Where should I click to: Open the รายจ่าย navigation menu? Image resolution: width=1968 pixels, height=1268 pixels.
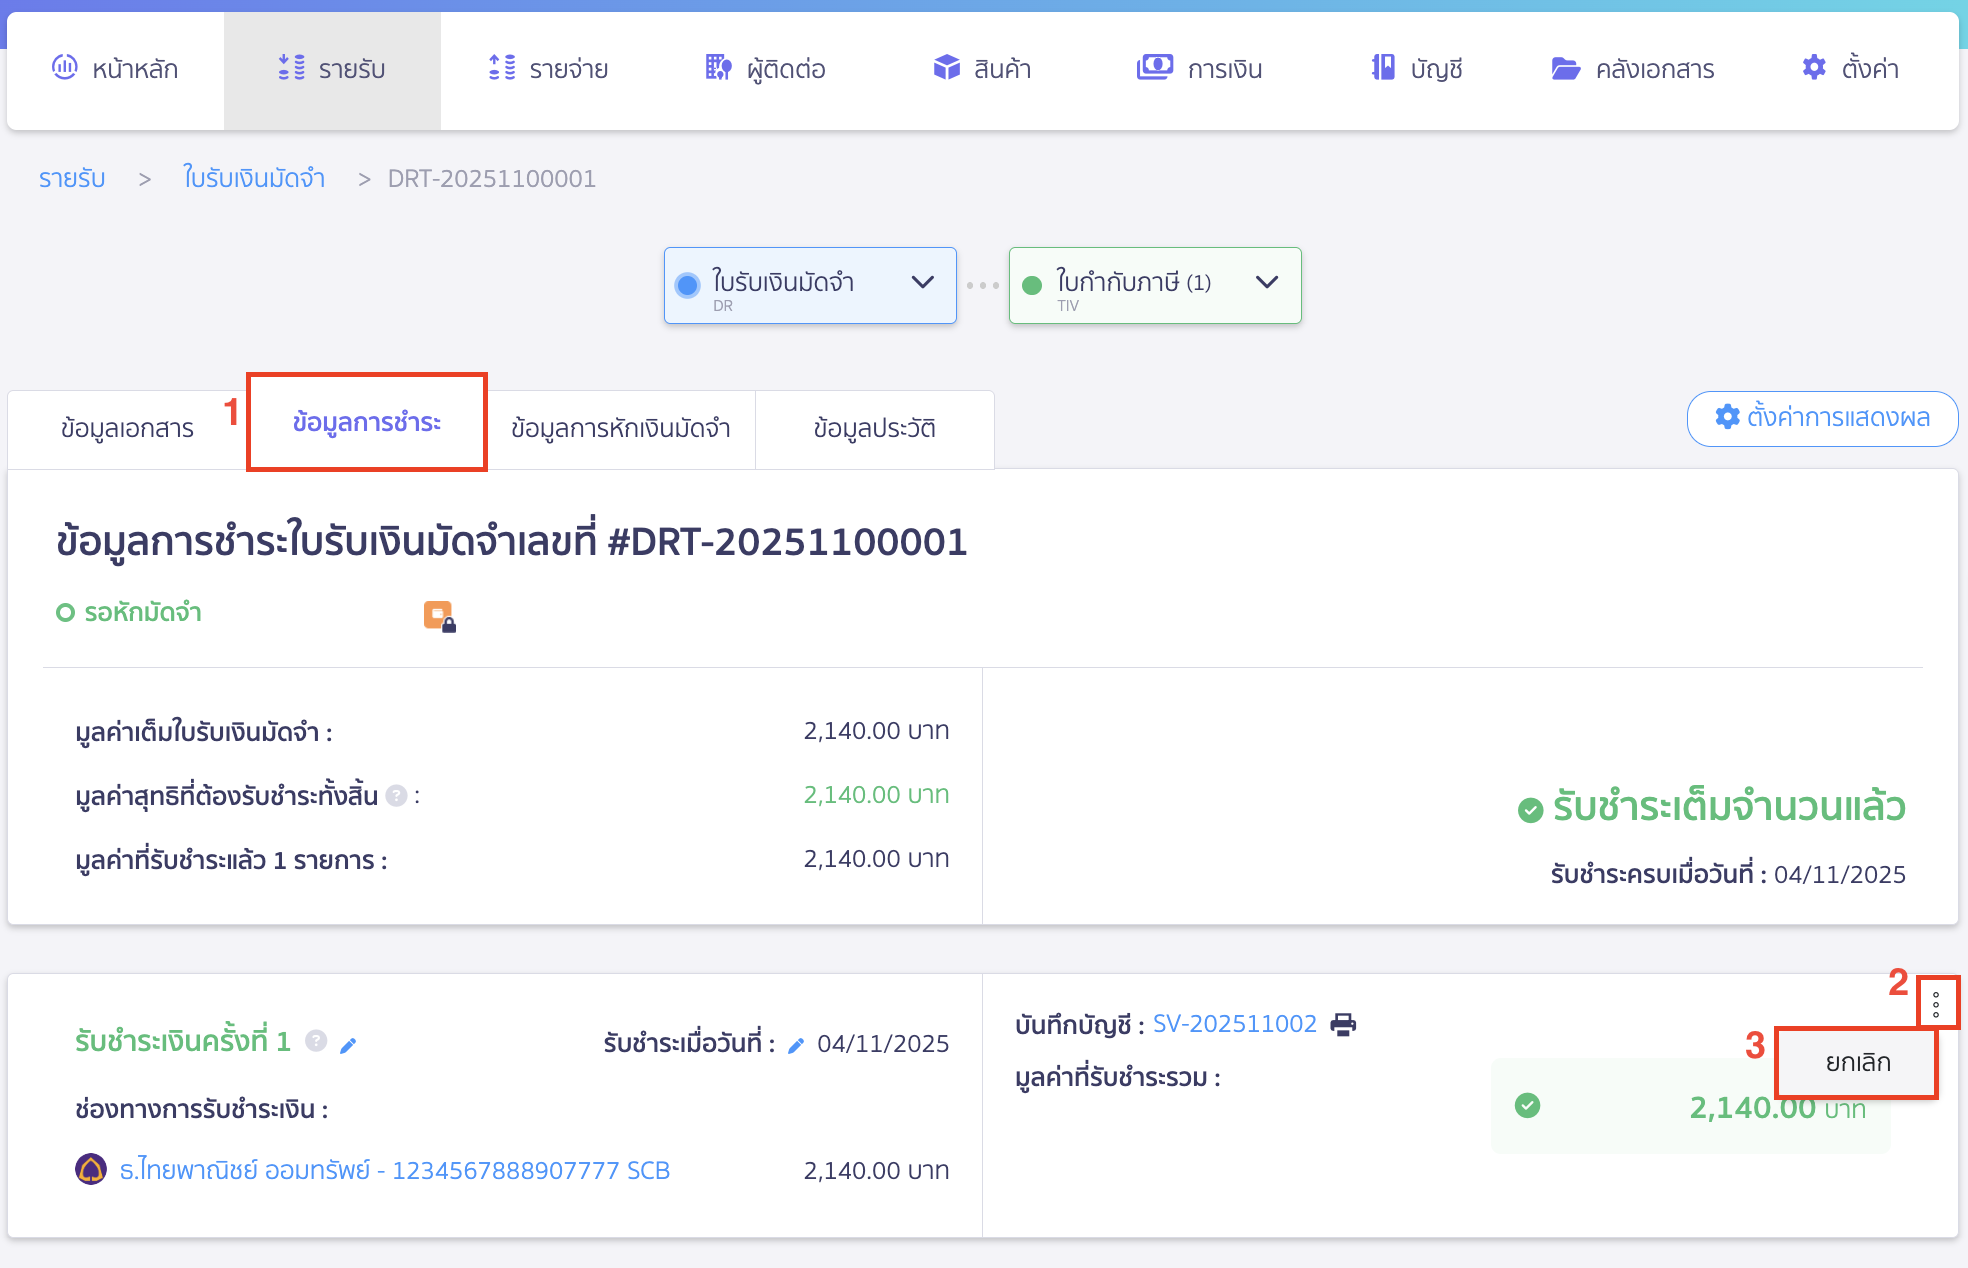coord(549,69)
